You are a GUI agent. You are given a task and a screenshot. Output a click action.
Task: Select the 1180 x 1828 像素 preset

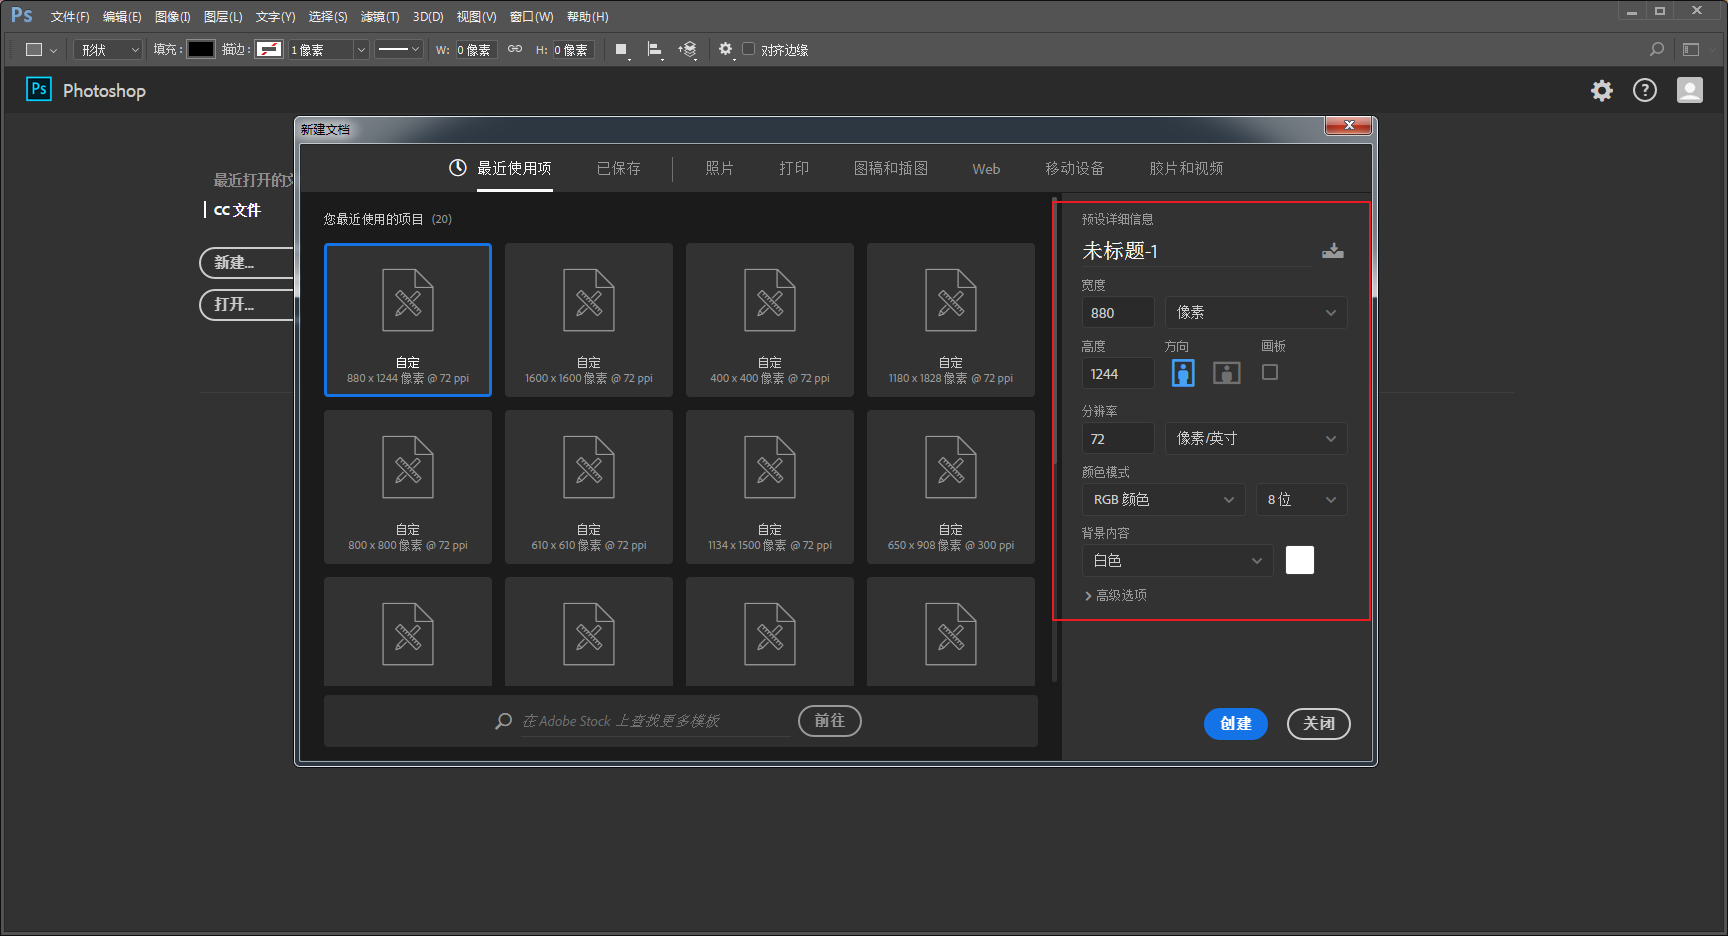[951, 320]
